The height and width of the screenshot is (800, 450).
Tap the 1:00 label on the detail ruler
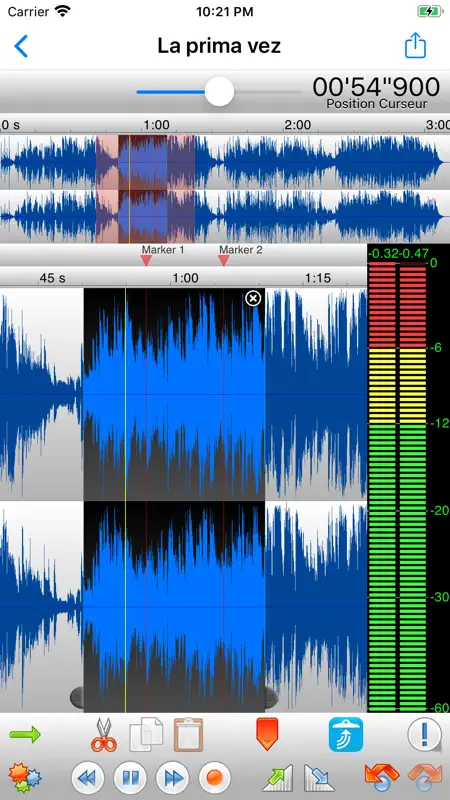(x=185, y=278)
